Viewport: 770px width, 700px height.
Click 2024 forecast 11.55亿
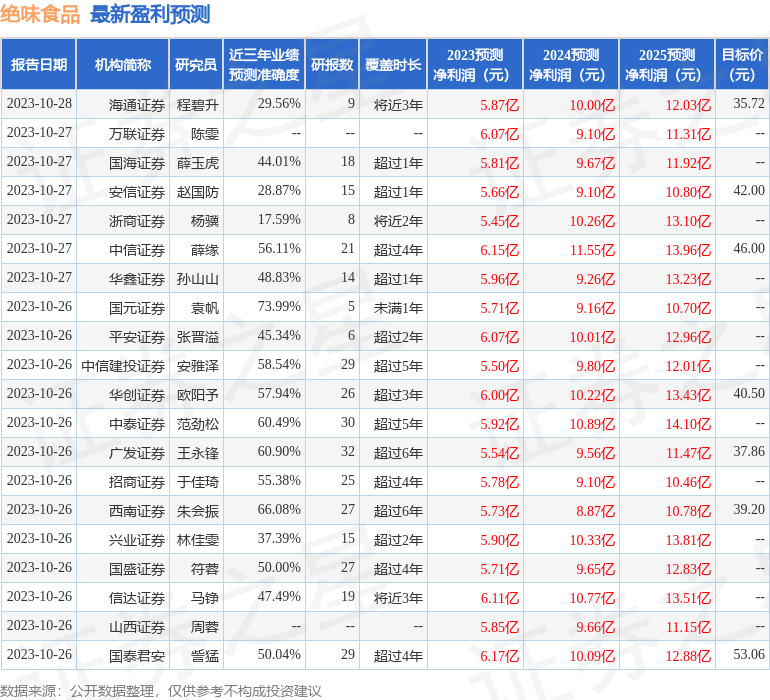click(x=592, y=250)
